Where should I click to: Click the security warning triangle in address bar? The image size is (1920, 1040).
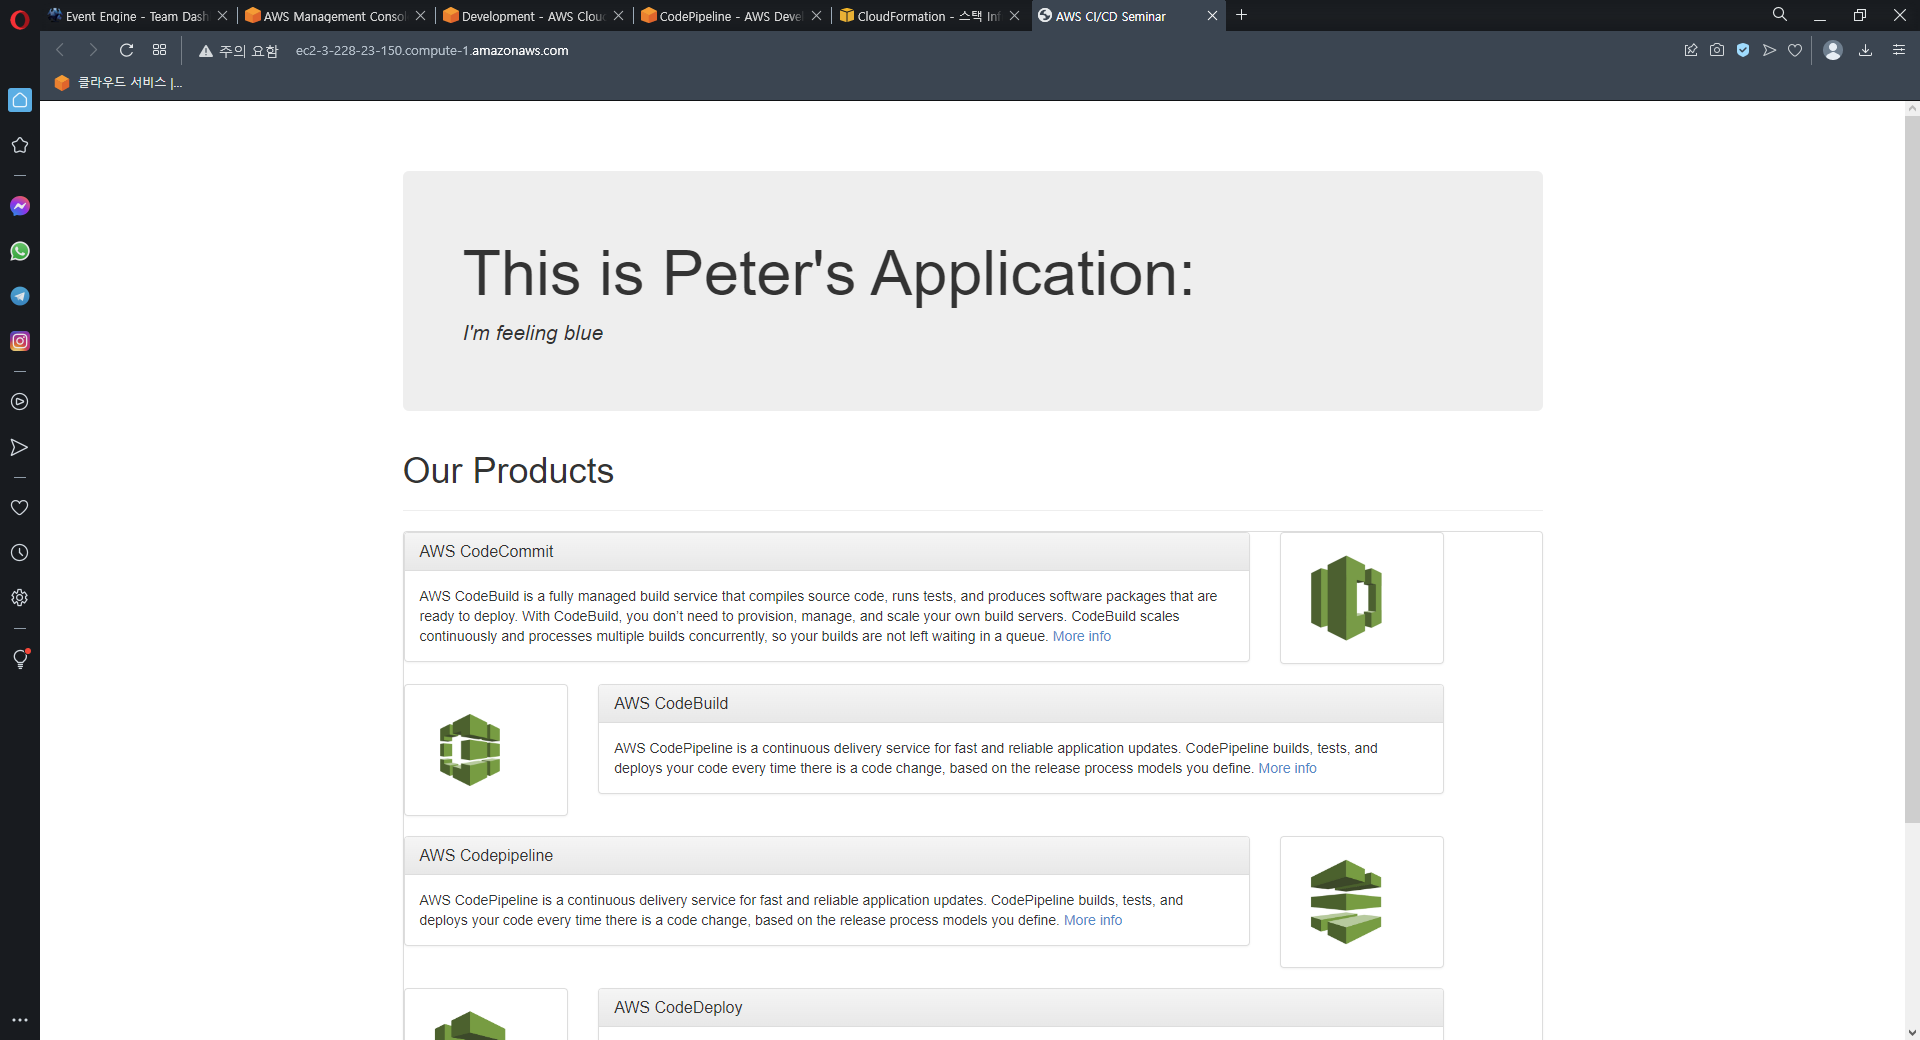tap(206, 51)
